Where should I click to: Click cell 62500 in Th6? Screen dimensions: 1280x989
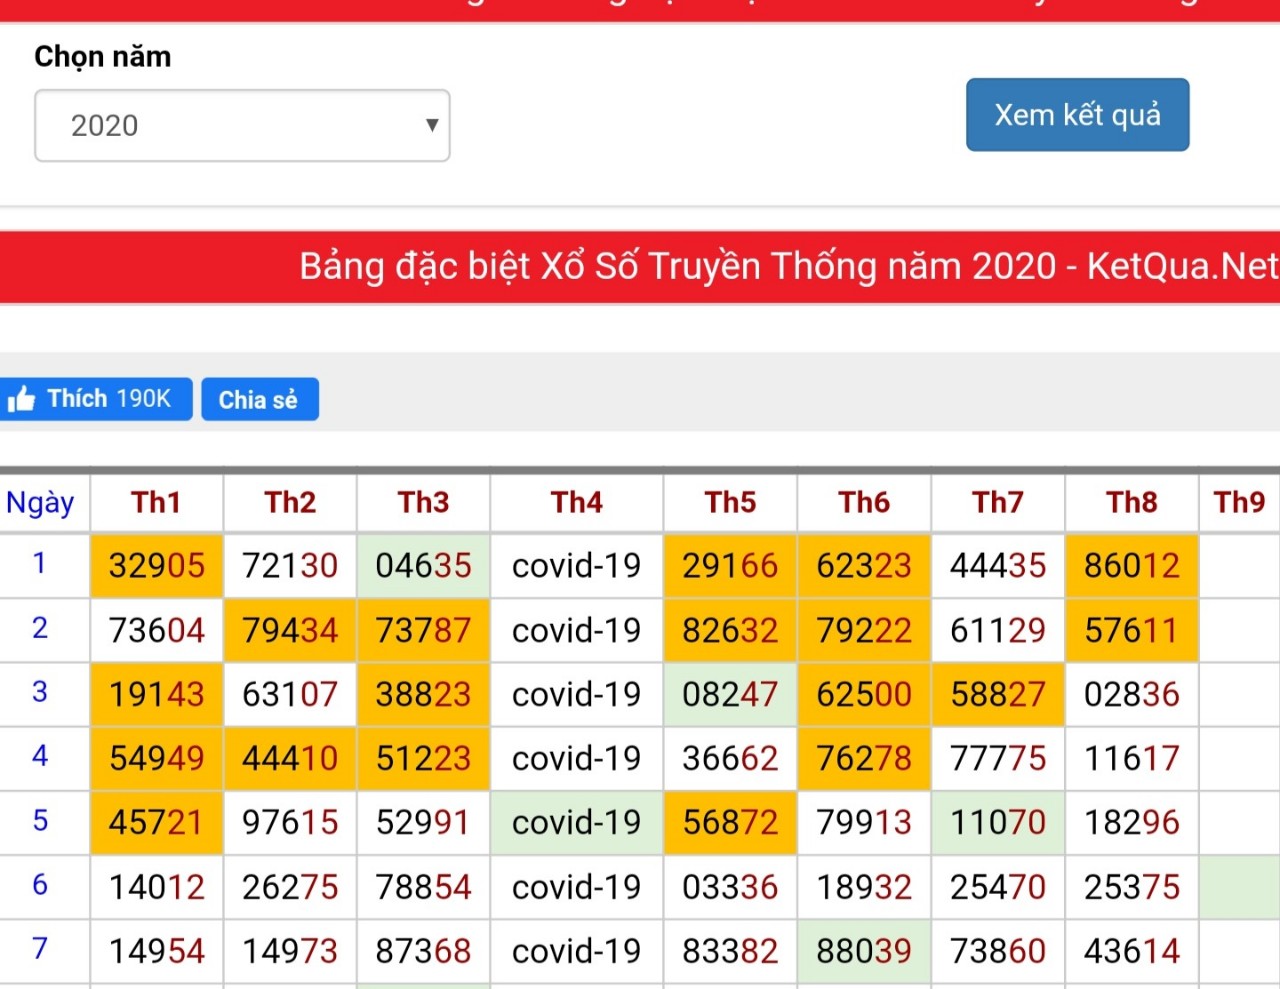coord(864,694)
